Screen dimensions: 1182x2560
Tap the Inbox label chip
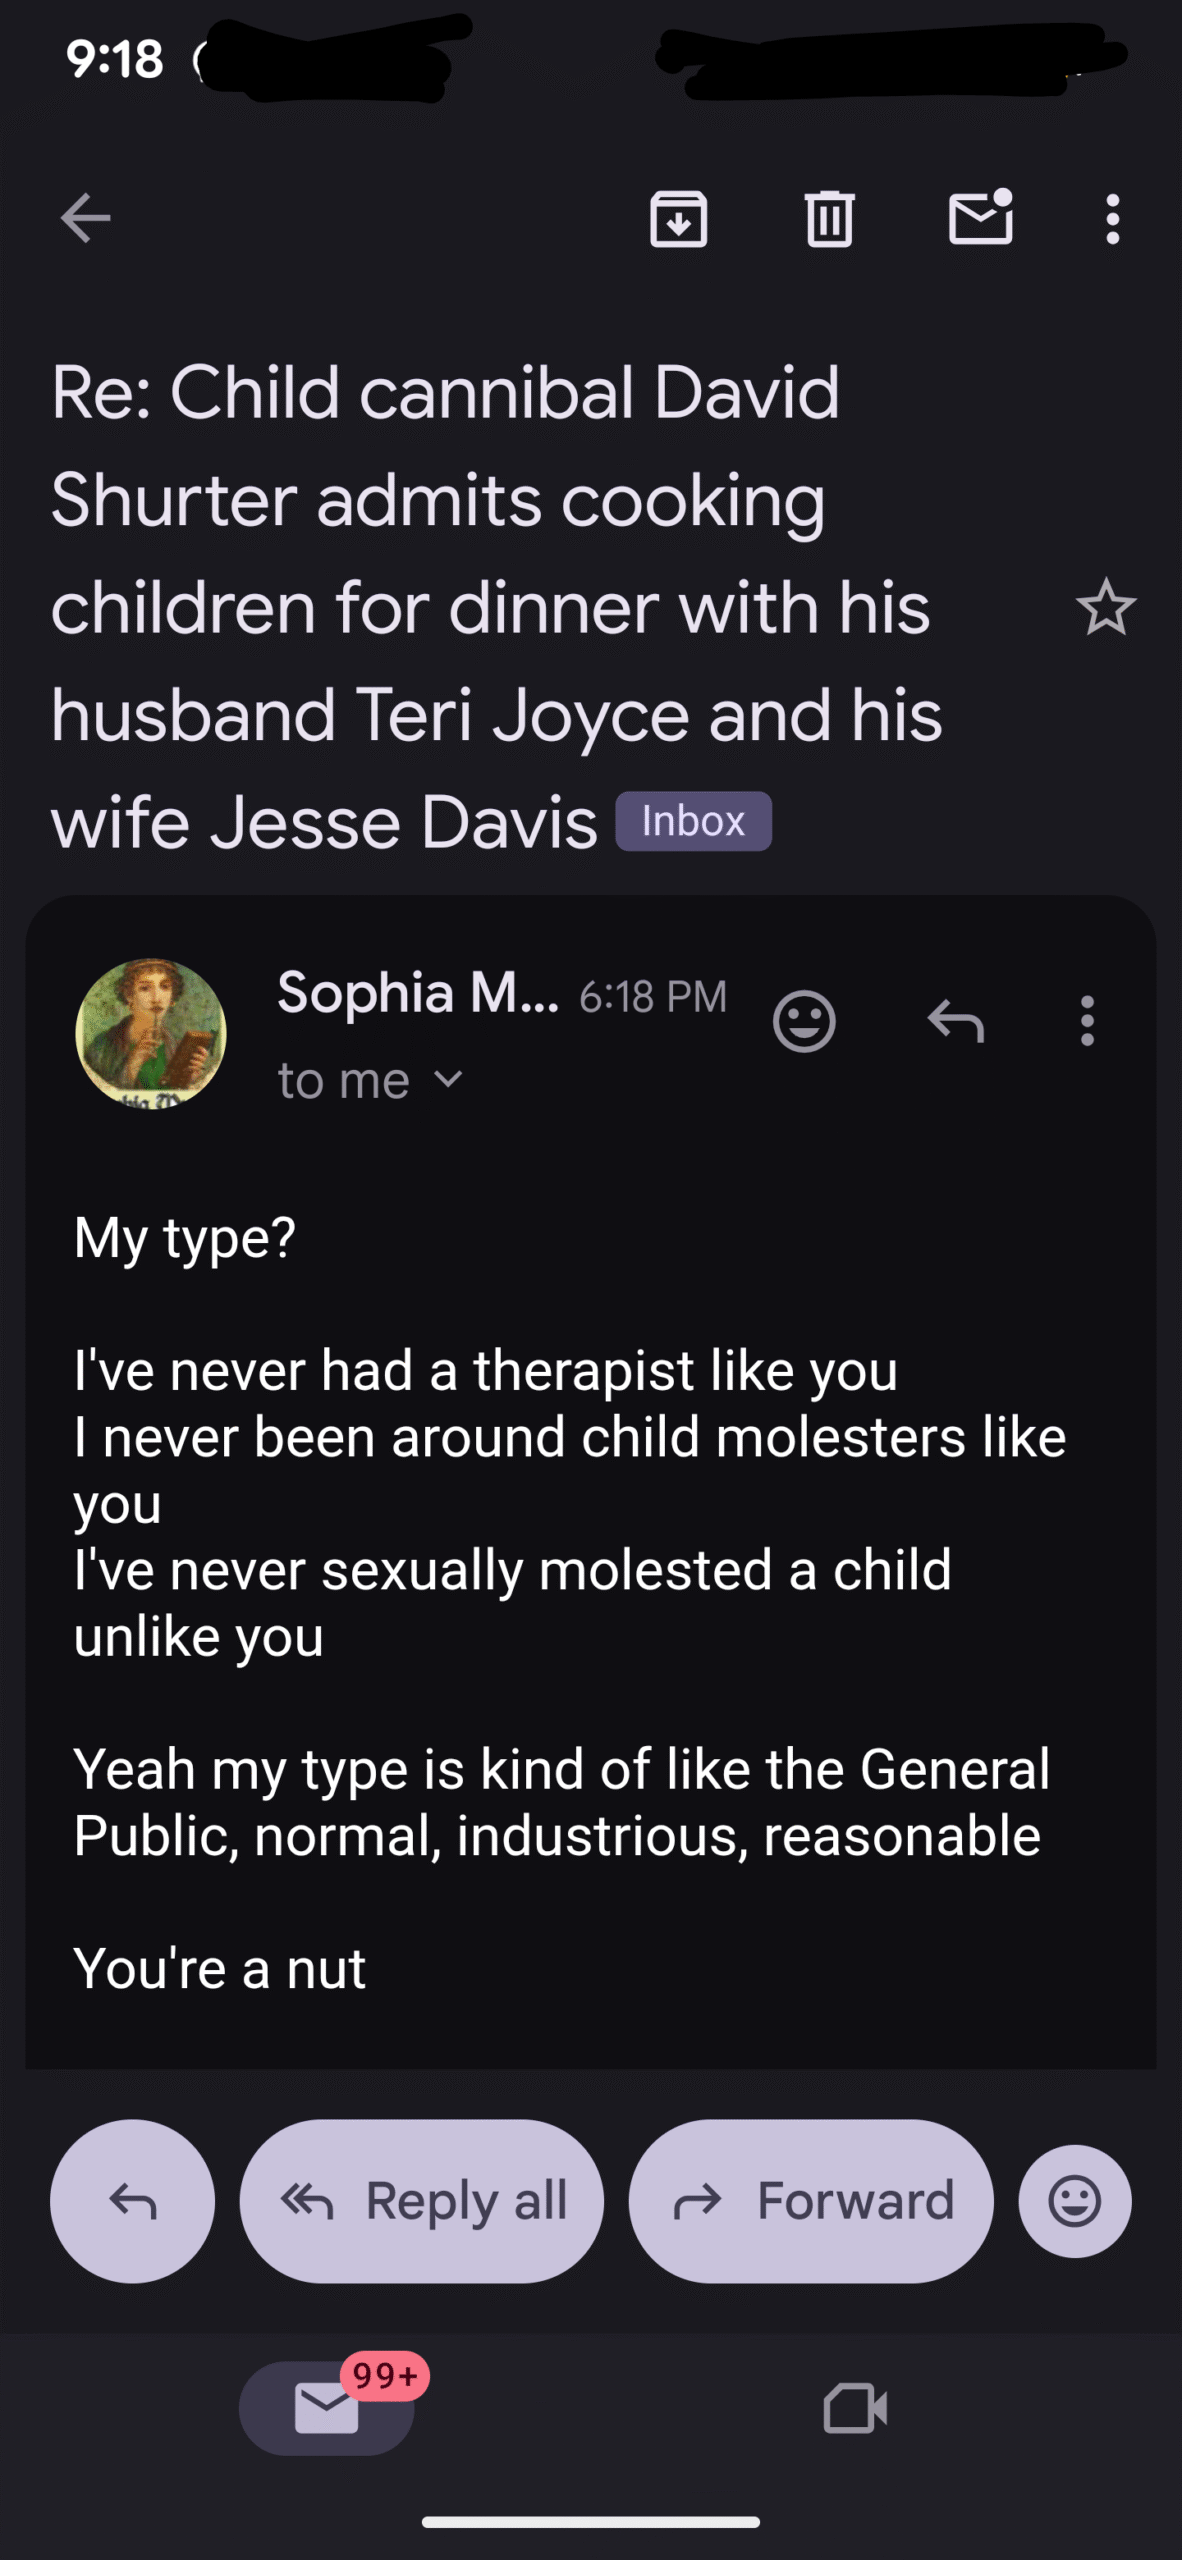(x=693, y=821)
